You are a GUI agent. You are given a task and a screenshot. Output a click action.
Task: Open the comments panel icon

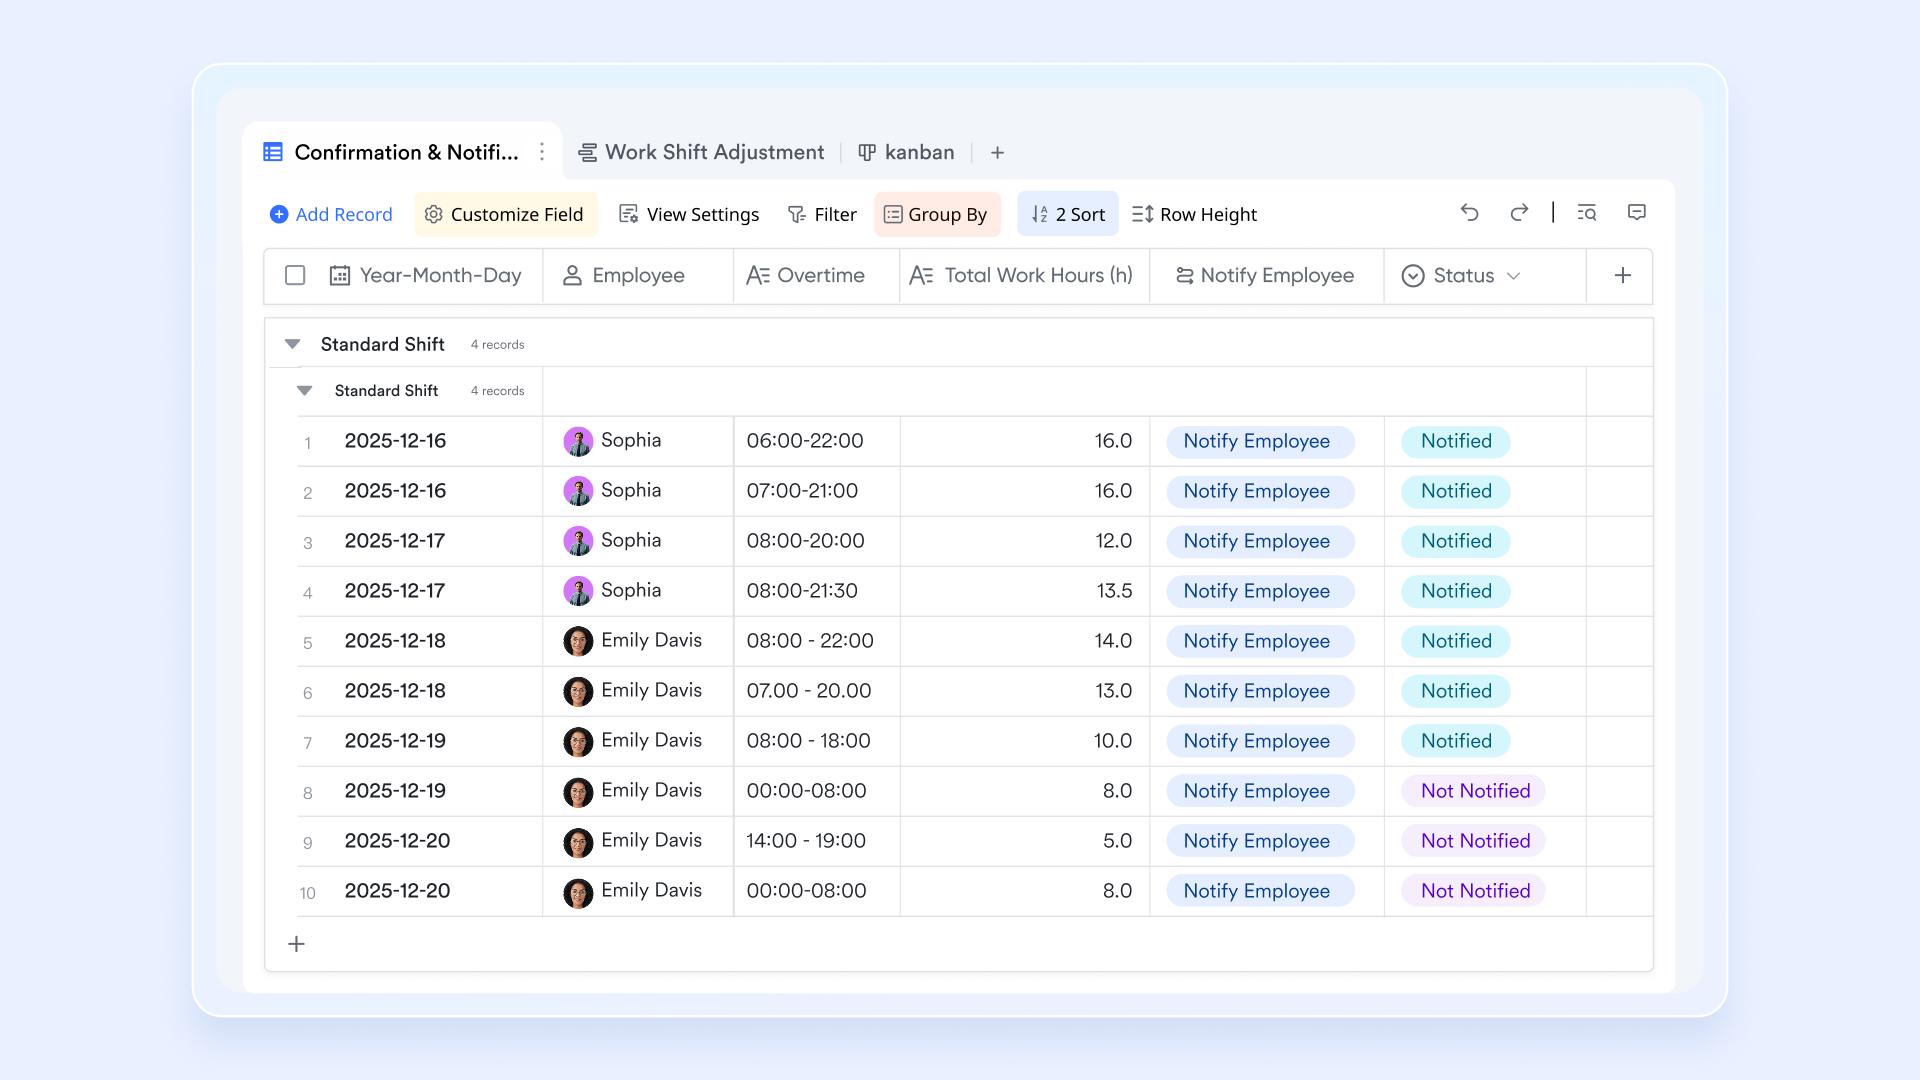[x=1637, y=213]
